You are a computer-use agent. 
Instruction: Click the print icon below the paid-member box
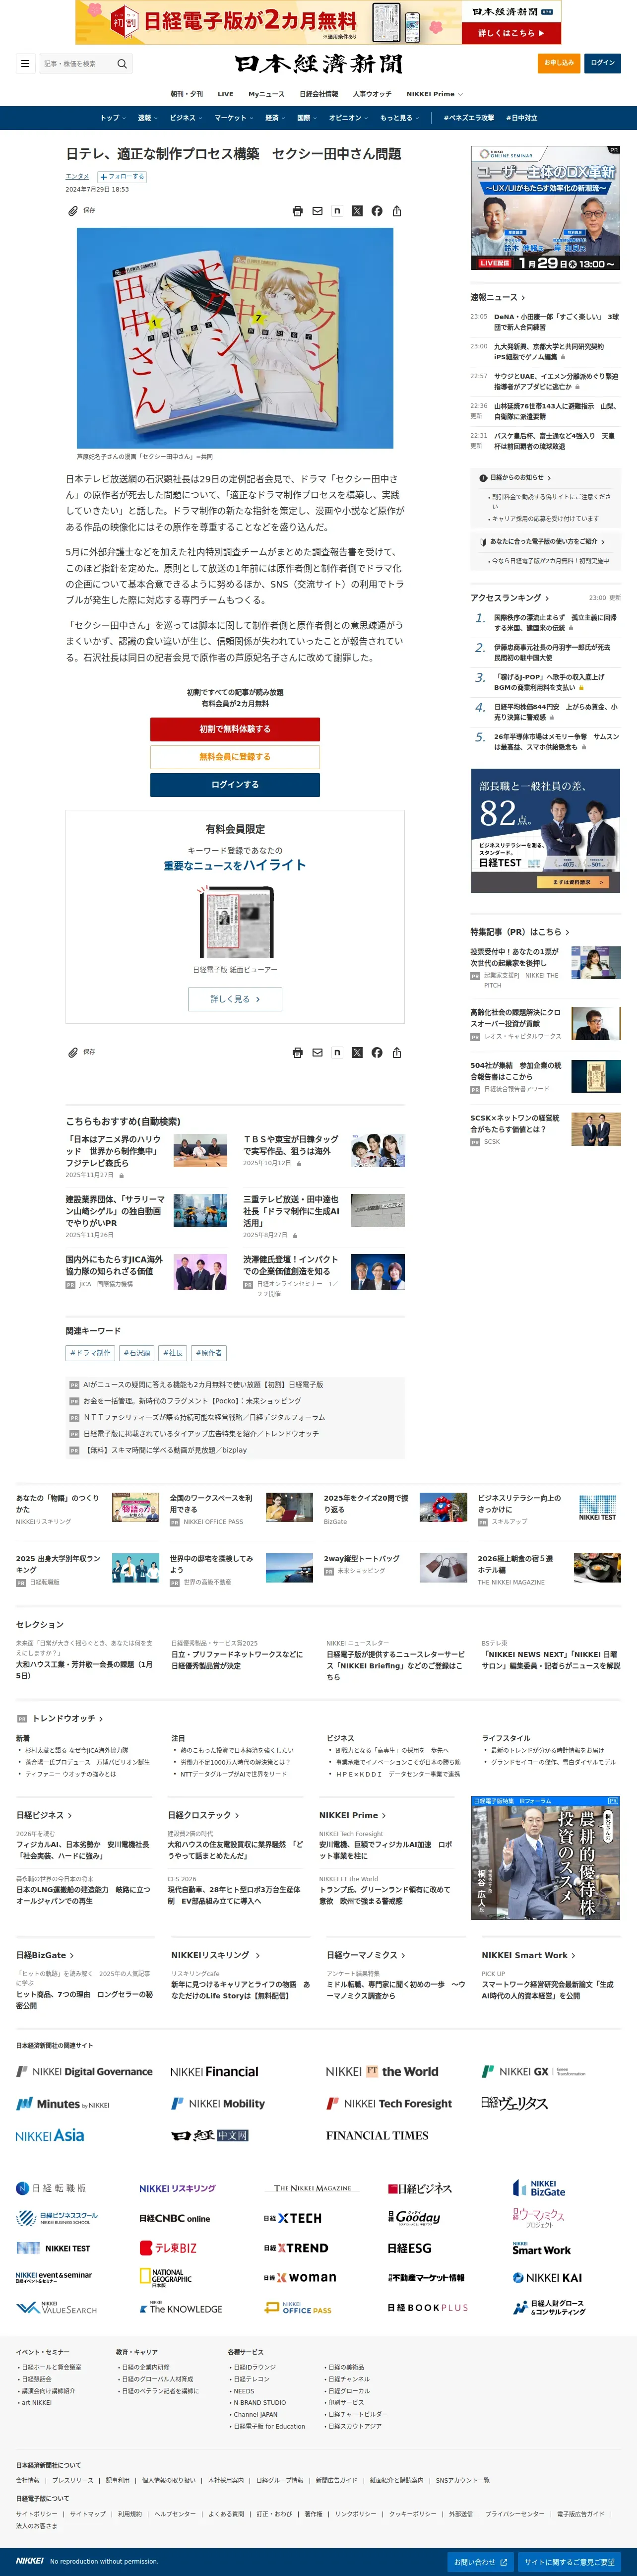tap(297, 1053)
